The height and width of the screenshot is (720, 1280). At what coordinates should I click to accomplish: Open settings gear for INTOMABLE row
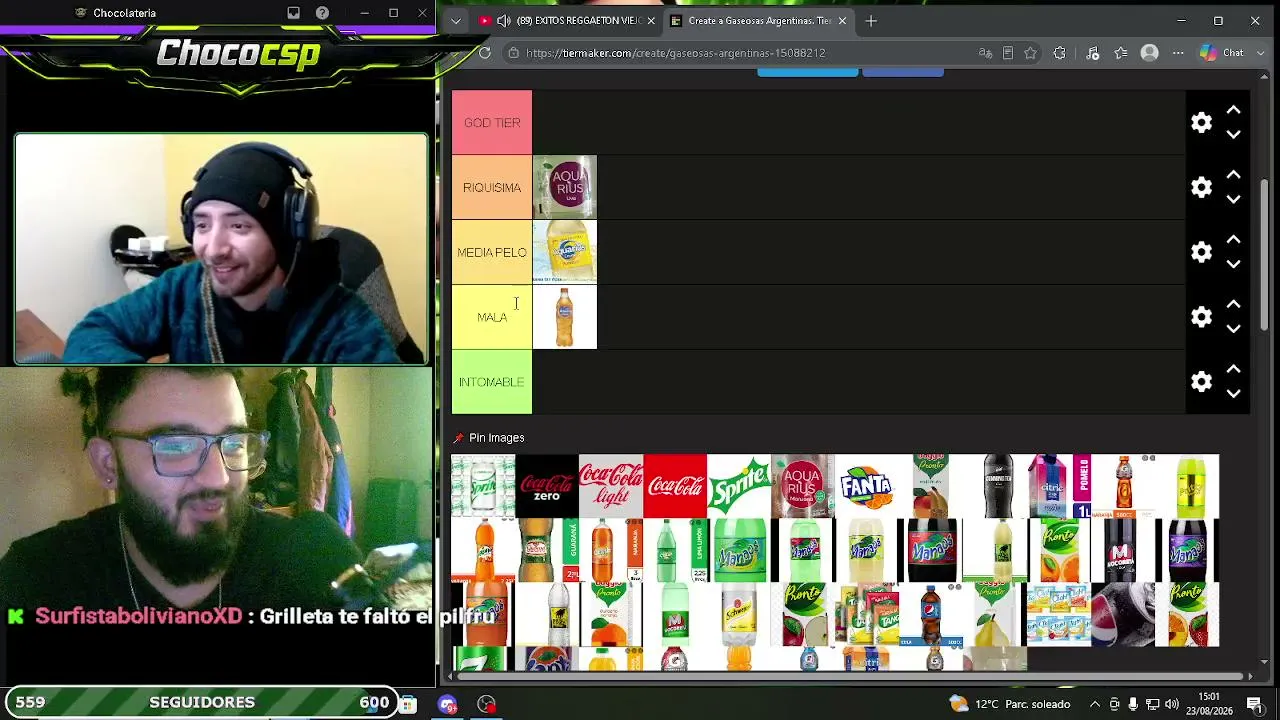(x=1201, y=382)
